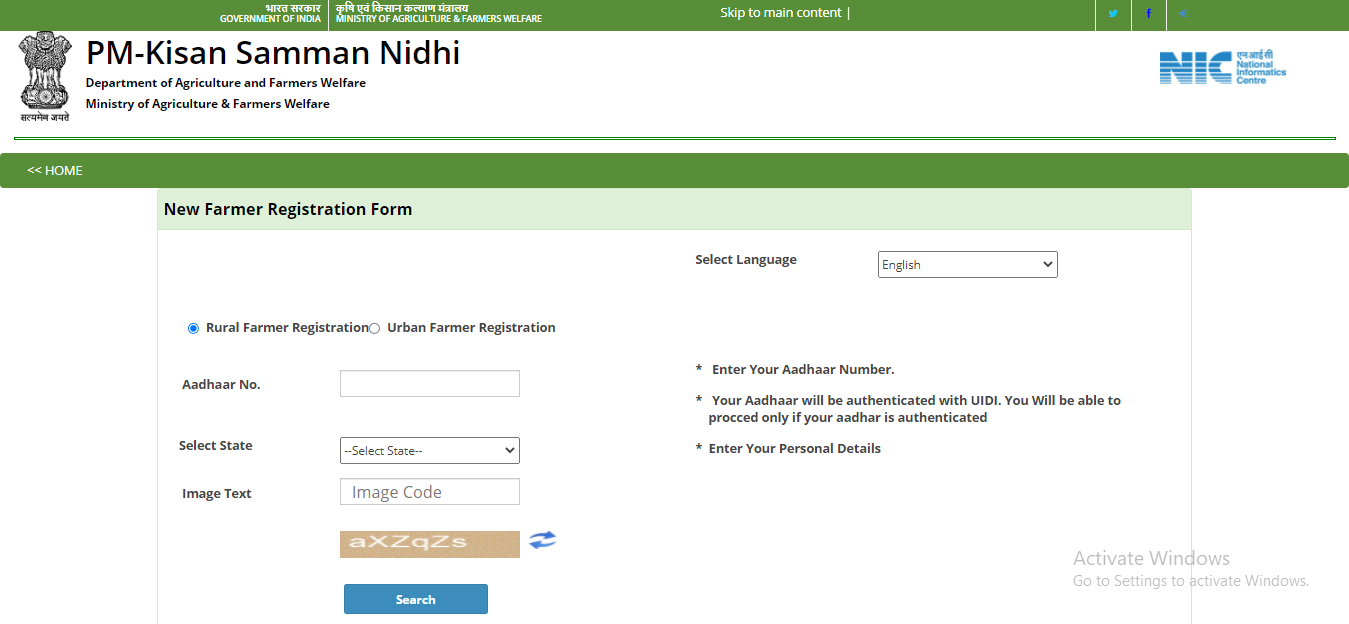Go to HOME from the green menu bar
The height and width of the screenshot is (624, 1349).
(54, 170)
